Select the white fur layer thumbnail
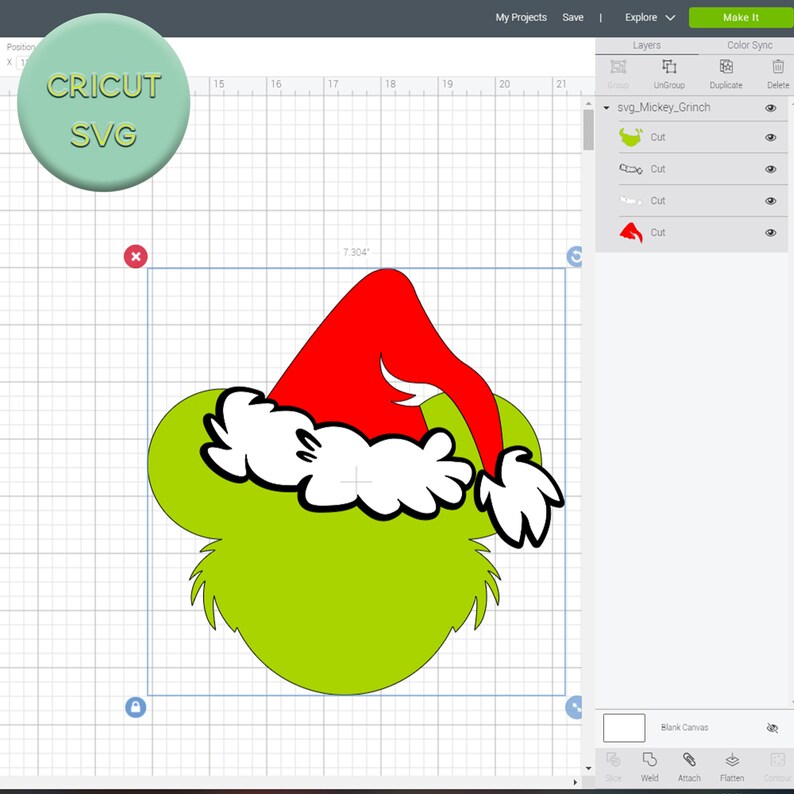Viewport: 794px width, 794px height. tap(630, 201)
